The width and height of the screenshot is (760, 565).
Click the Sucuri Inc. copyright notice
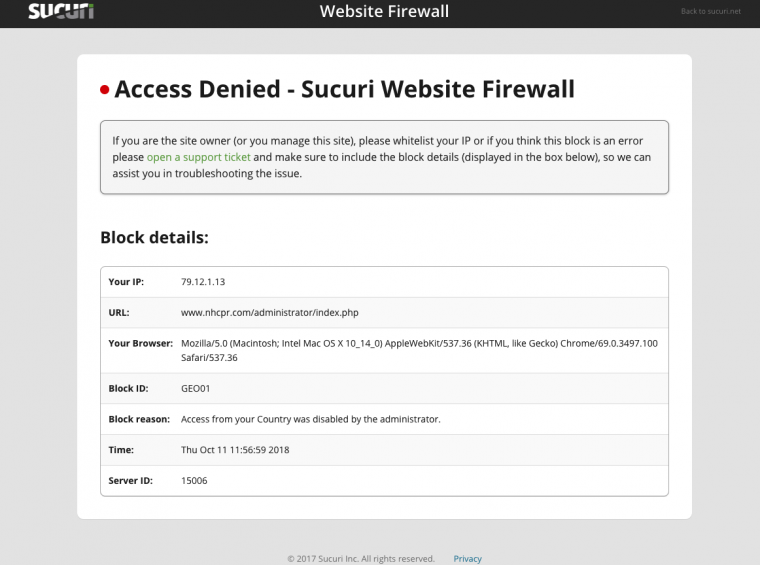click(x=360, y=559)
